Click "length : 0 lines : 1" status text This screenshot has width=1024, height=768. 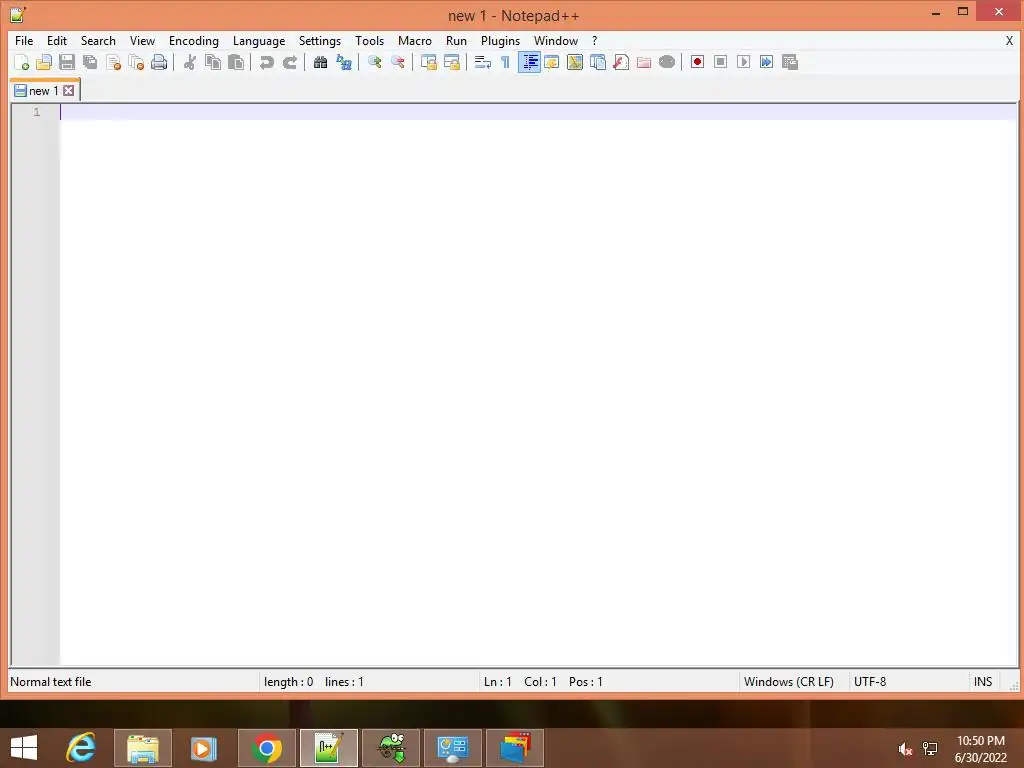[313, 682]
